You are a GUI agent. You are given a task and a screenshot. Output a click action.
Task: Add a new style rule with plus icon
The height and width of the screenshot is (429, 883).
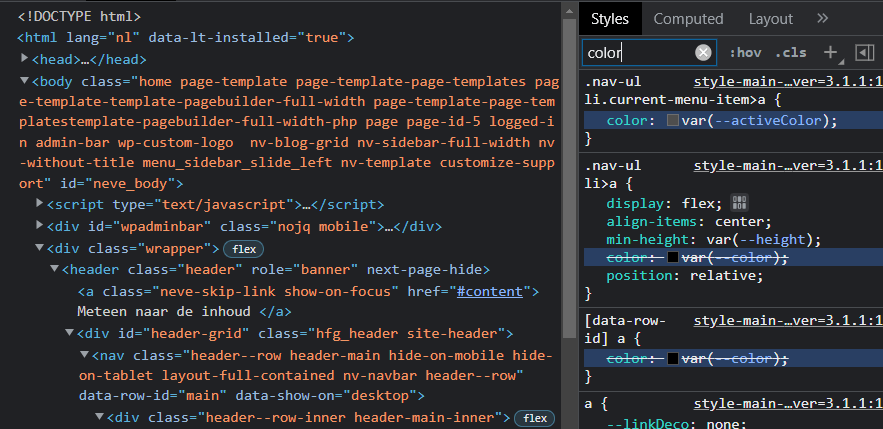coord(830,52)
